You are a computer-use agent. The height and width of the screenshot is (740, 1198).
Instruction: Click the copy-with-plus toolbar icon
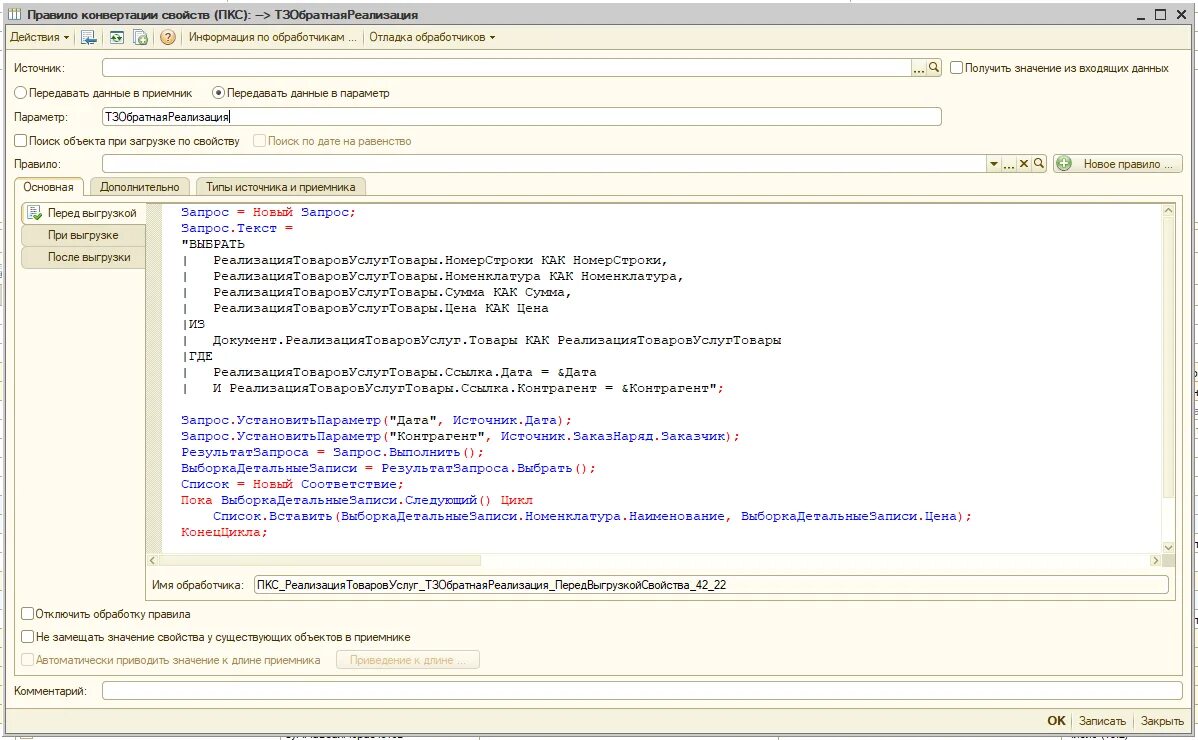pyautogui.click(x=141, y=37)
